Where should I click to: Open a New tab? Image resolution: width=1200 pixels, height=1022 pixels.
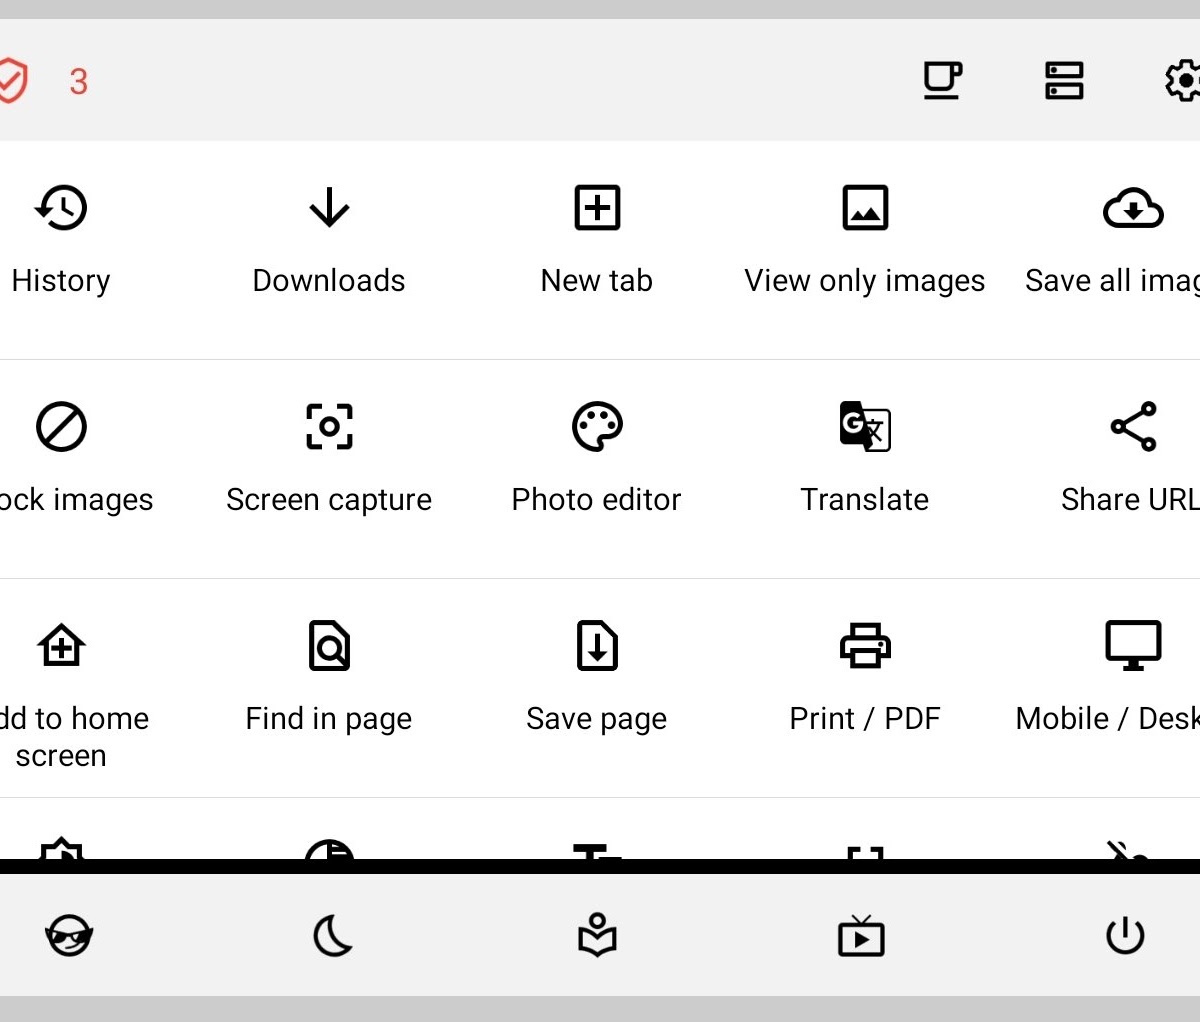[x=597, y=208]
